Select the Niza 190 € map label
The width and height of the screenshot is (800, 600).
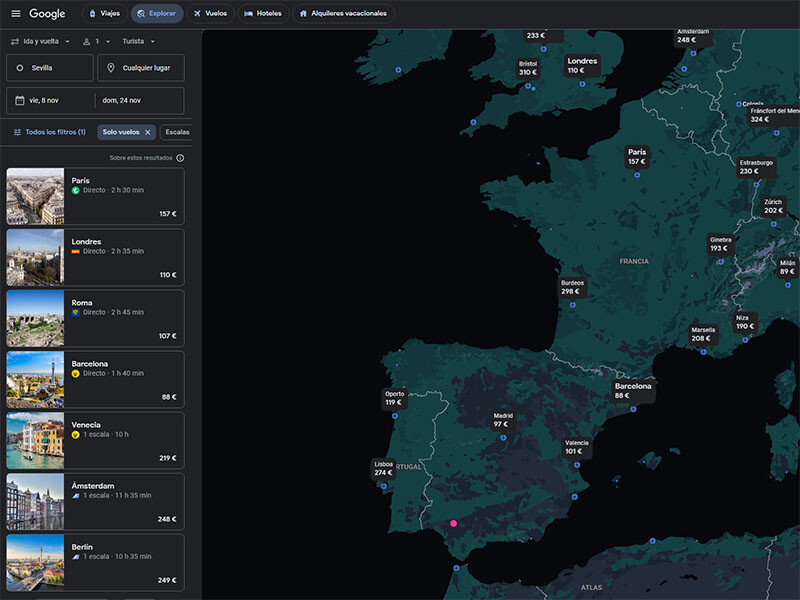pyautogui.click(x=744, y=322)
